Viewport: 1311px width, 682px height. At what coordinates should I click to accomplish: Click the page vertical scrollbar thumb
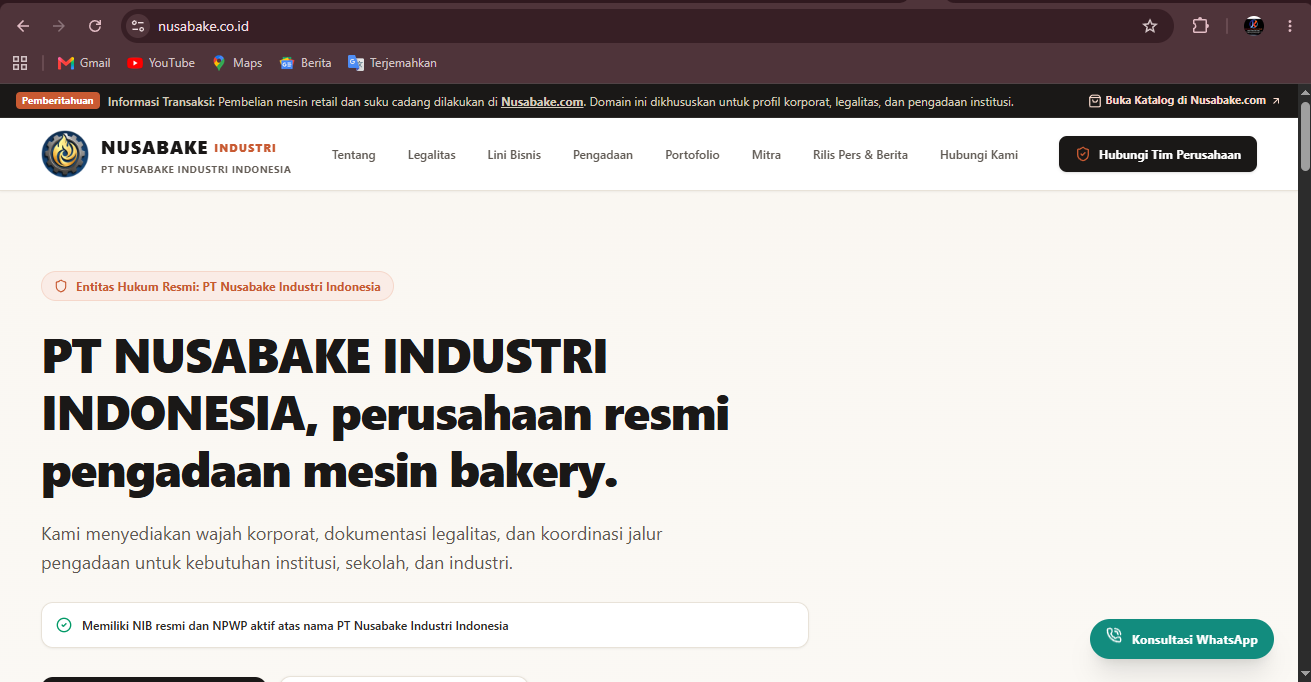tap(1304, 134)
